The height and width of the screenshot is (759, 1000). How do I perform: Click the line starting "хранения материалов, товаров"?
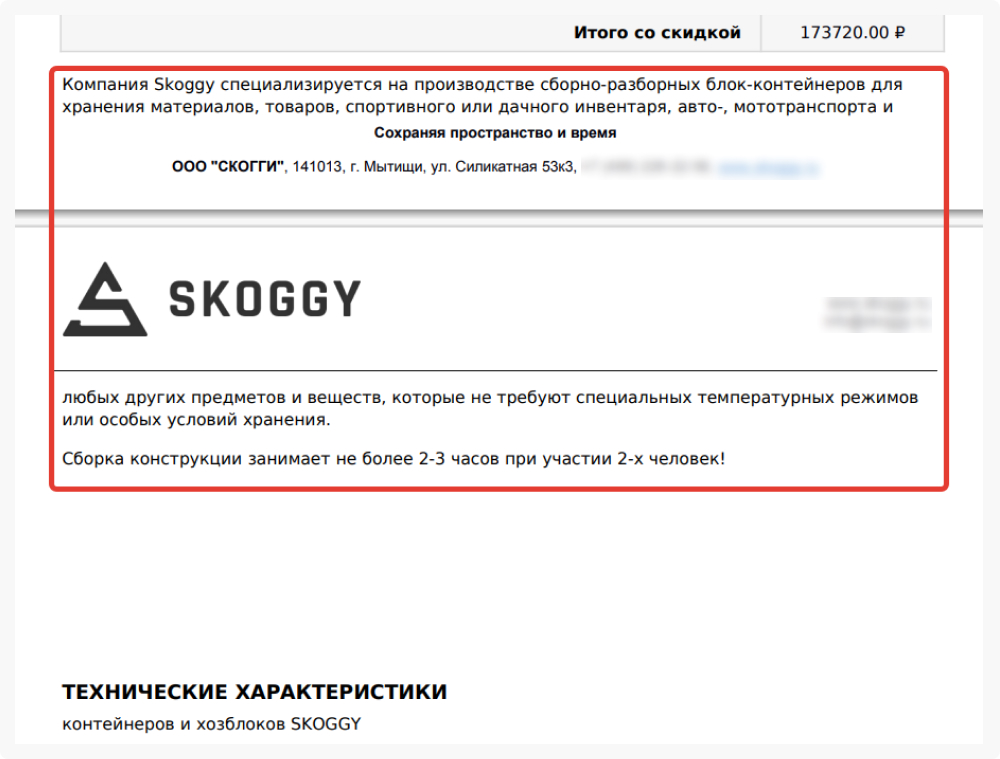point(478,107)
